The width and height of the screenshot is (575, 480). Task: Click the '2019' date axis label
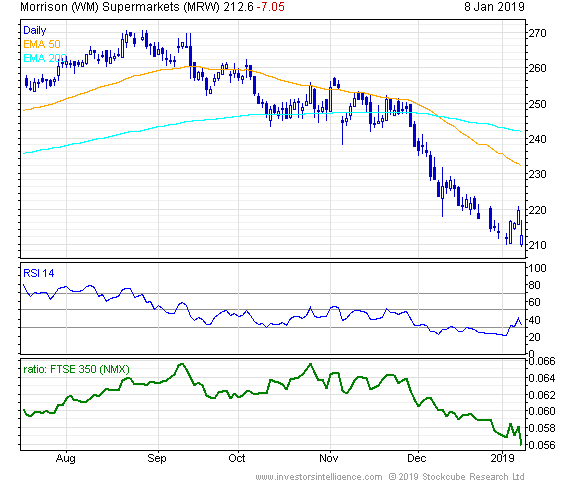click(x=503, y=458)
